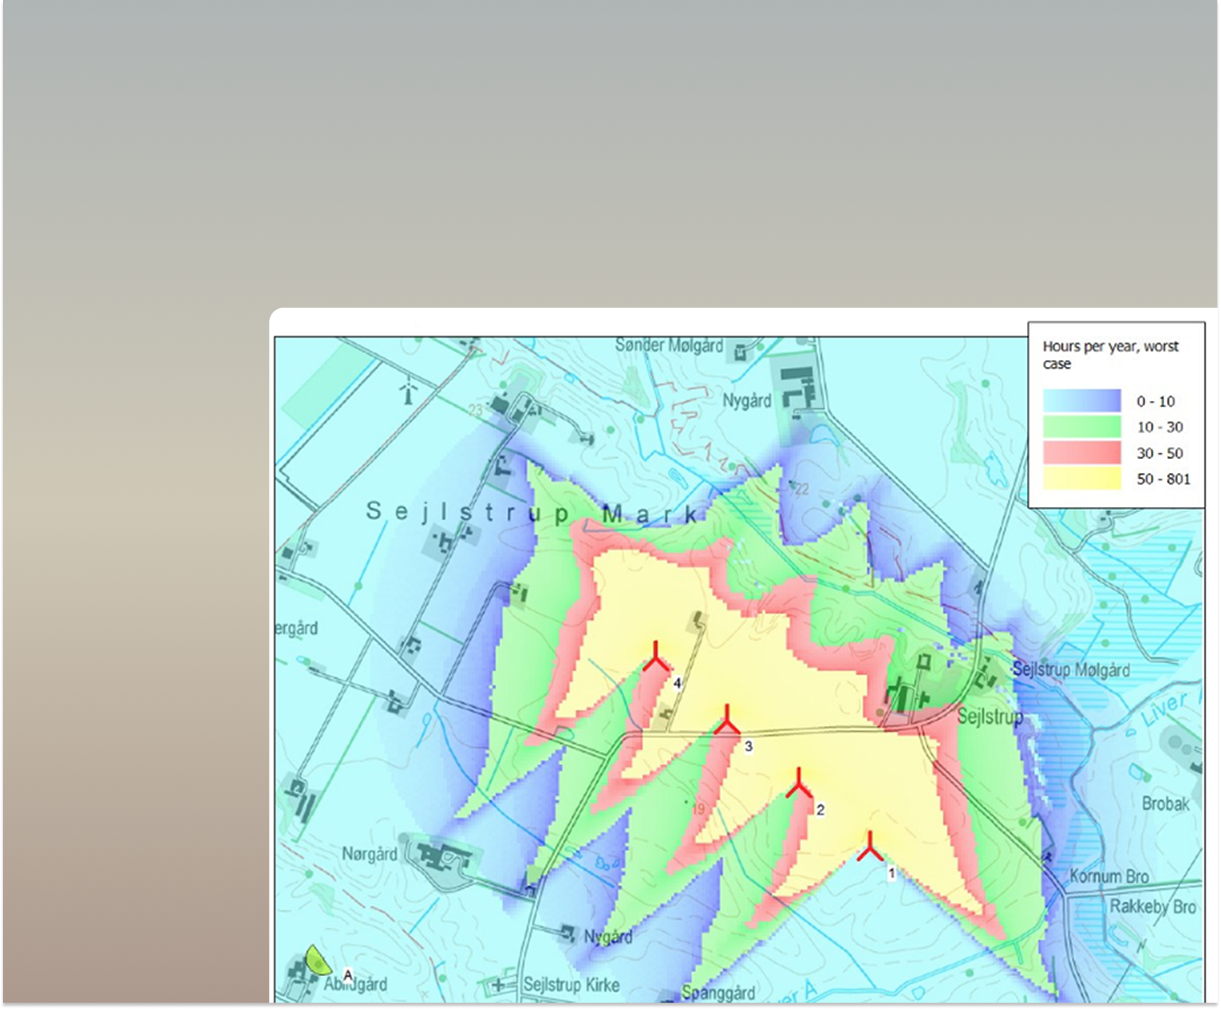The width and height of the screenshot is (1221, 1009).
Task: Click the '50 - 801' legend label
Action: (x=1164, y=479)
